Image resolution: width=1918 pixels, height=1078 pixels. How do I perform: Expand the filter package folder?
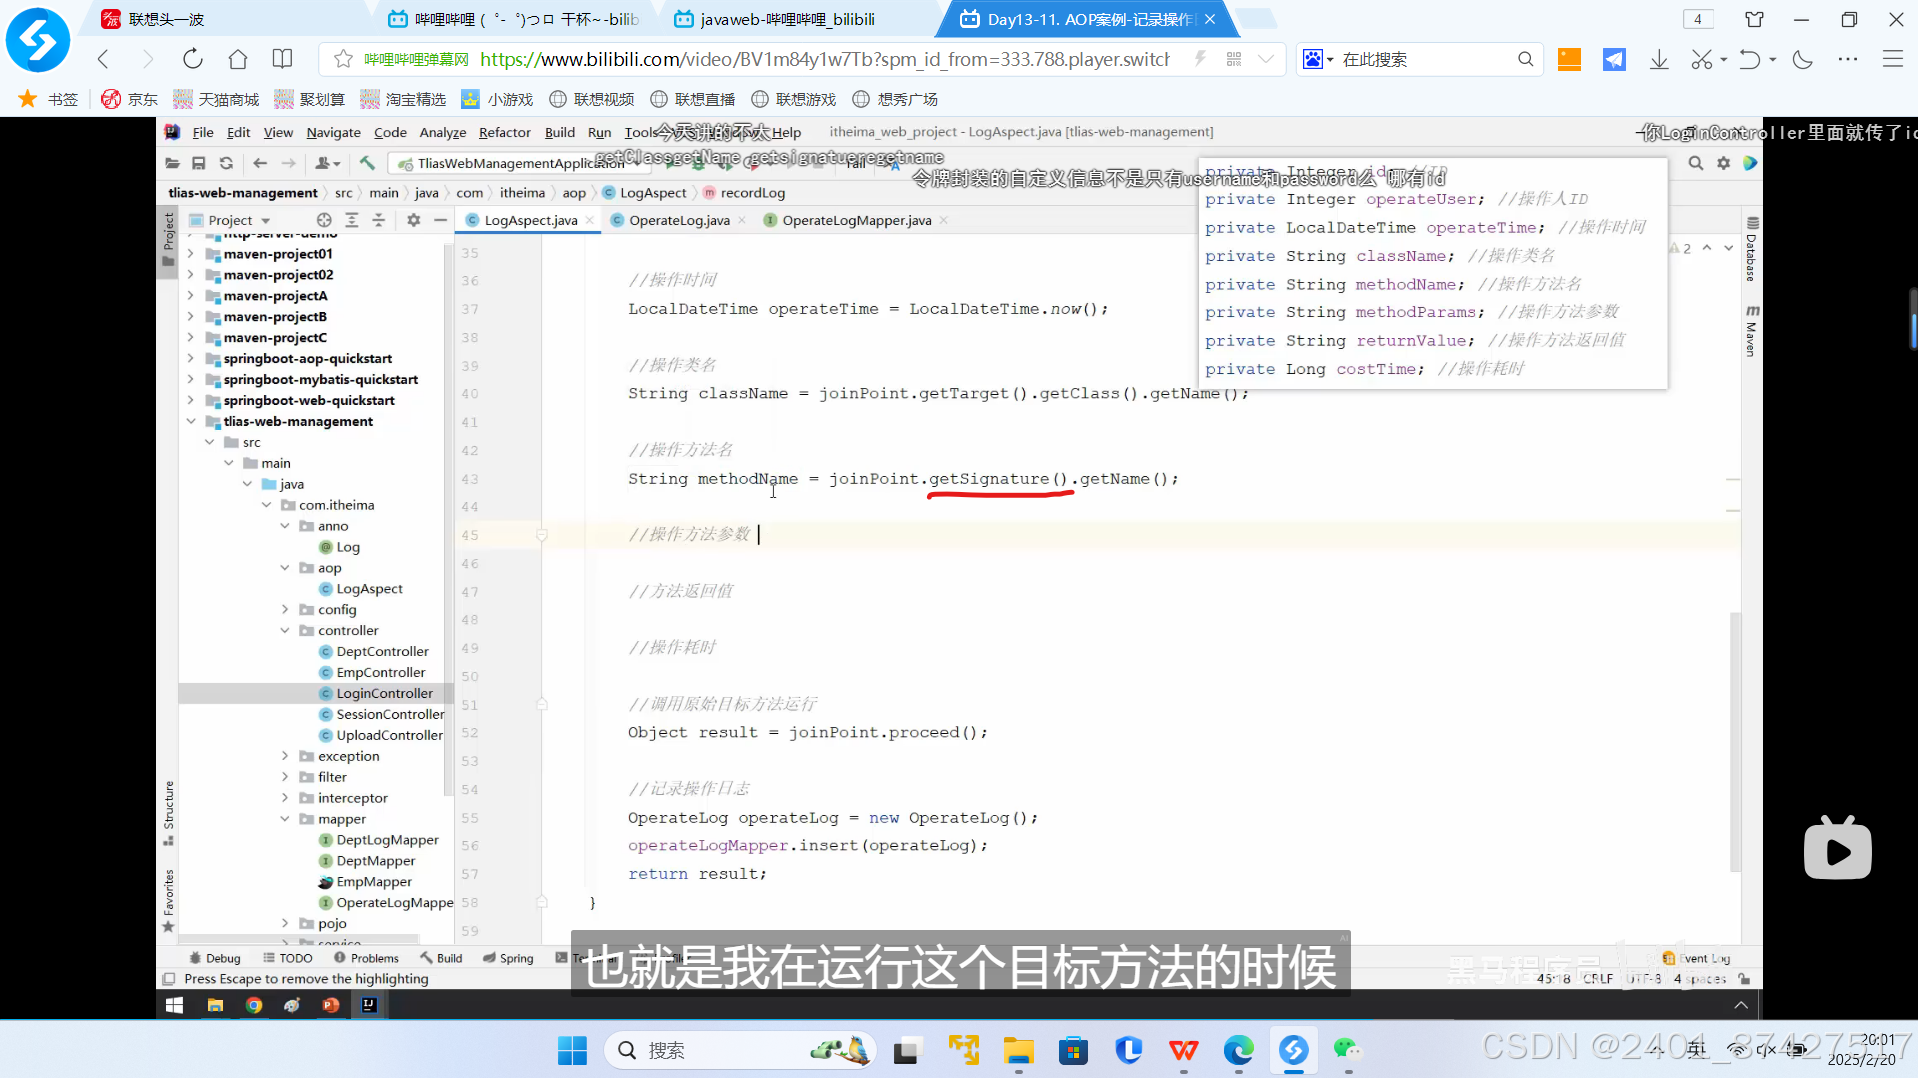pyautogui.click(x=285, y=777)
